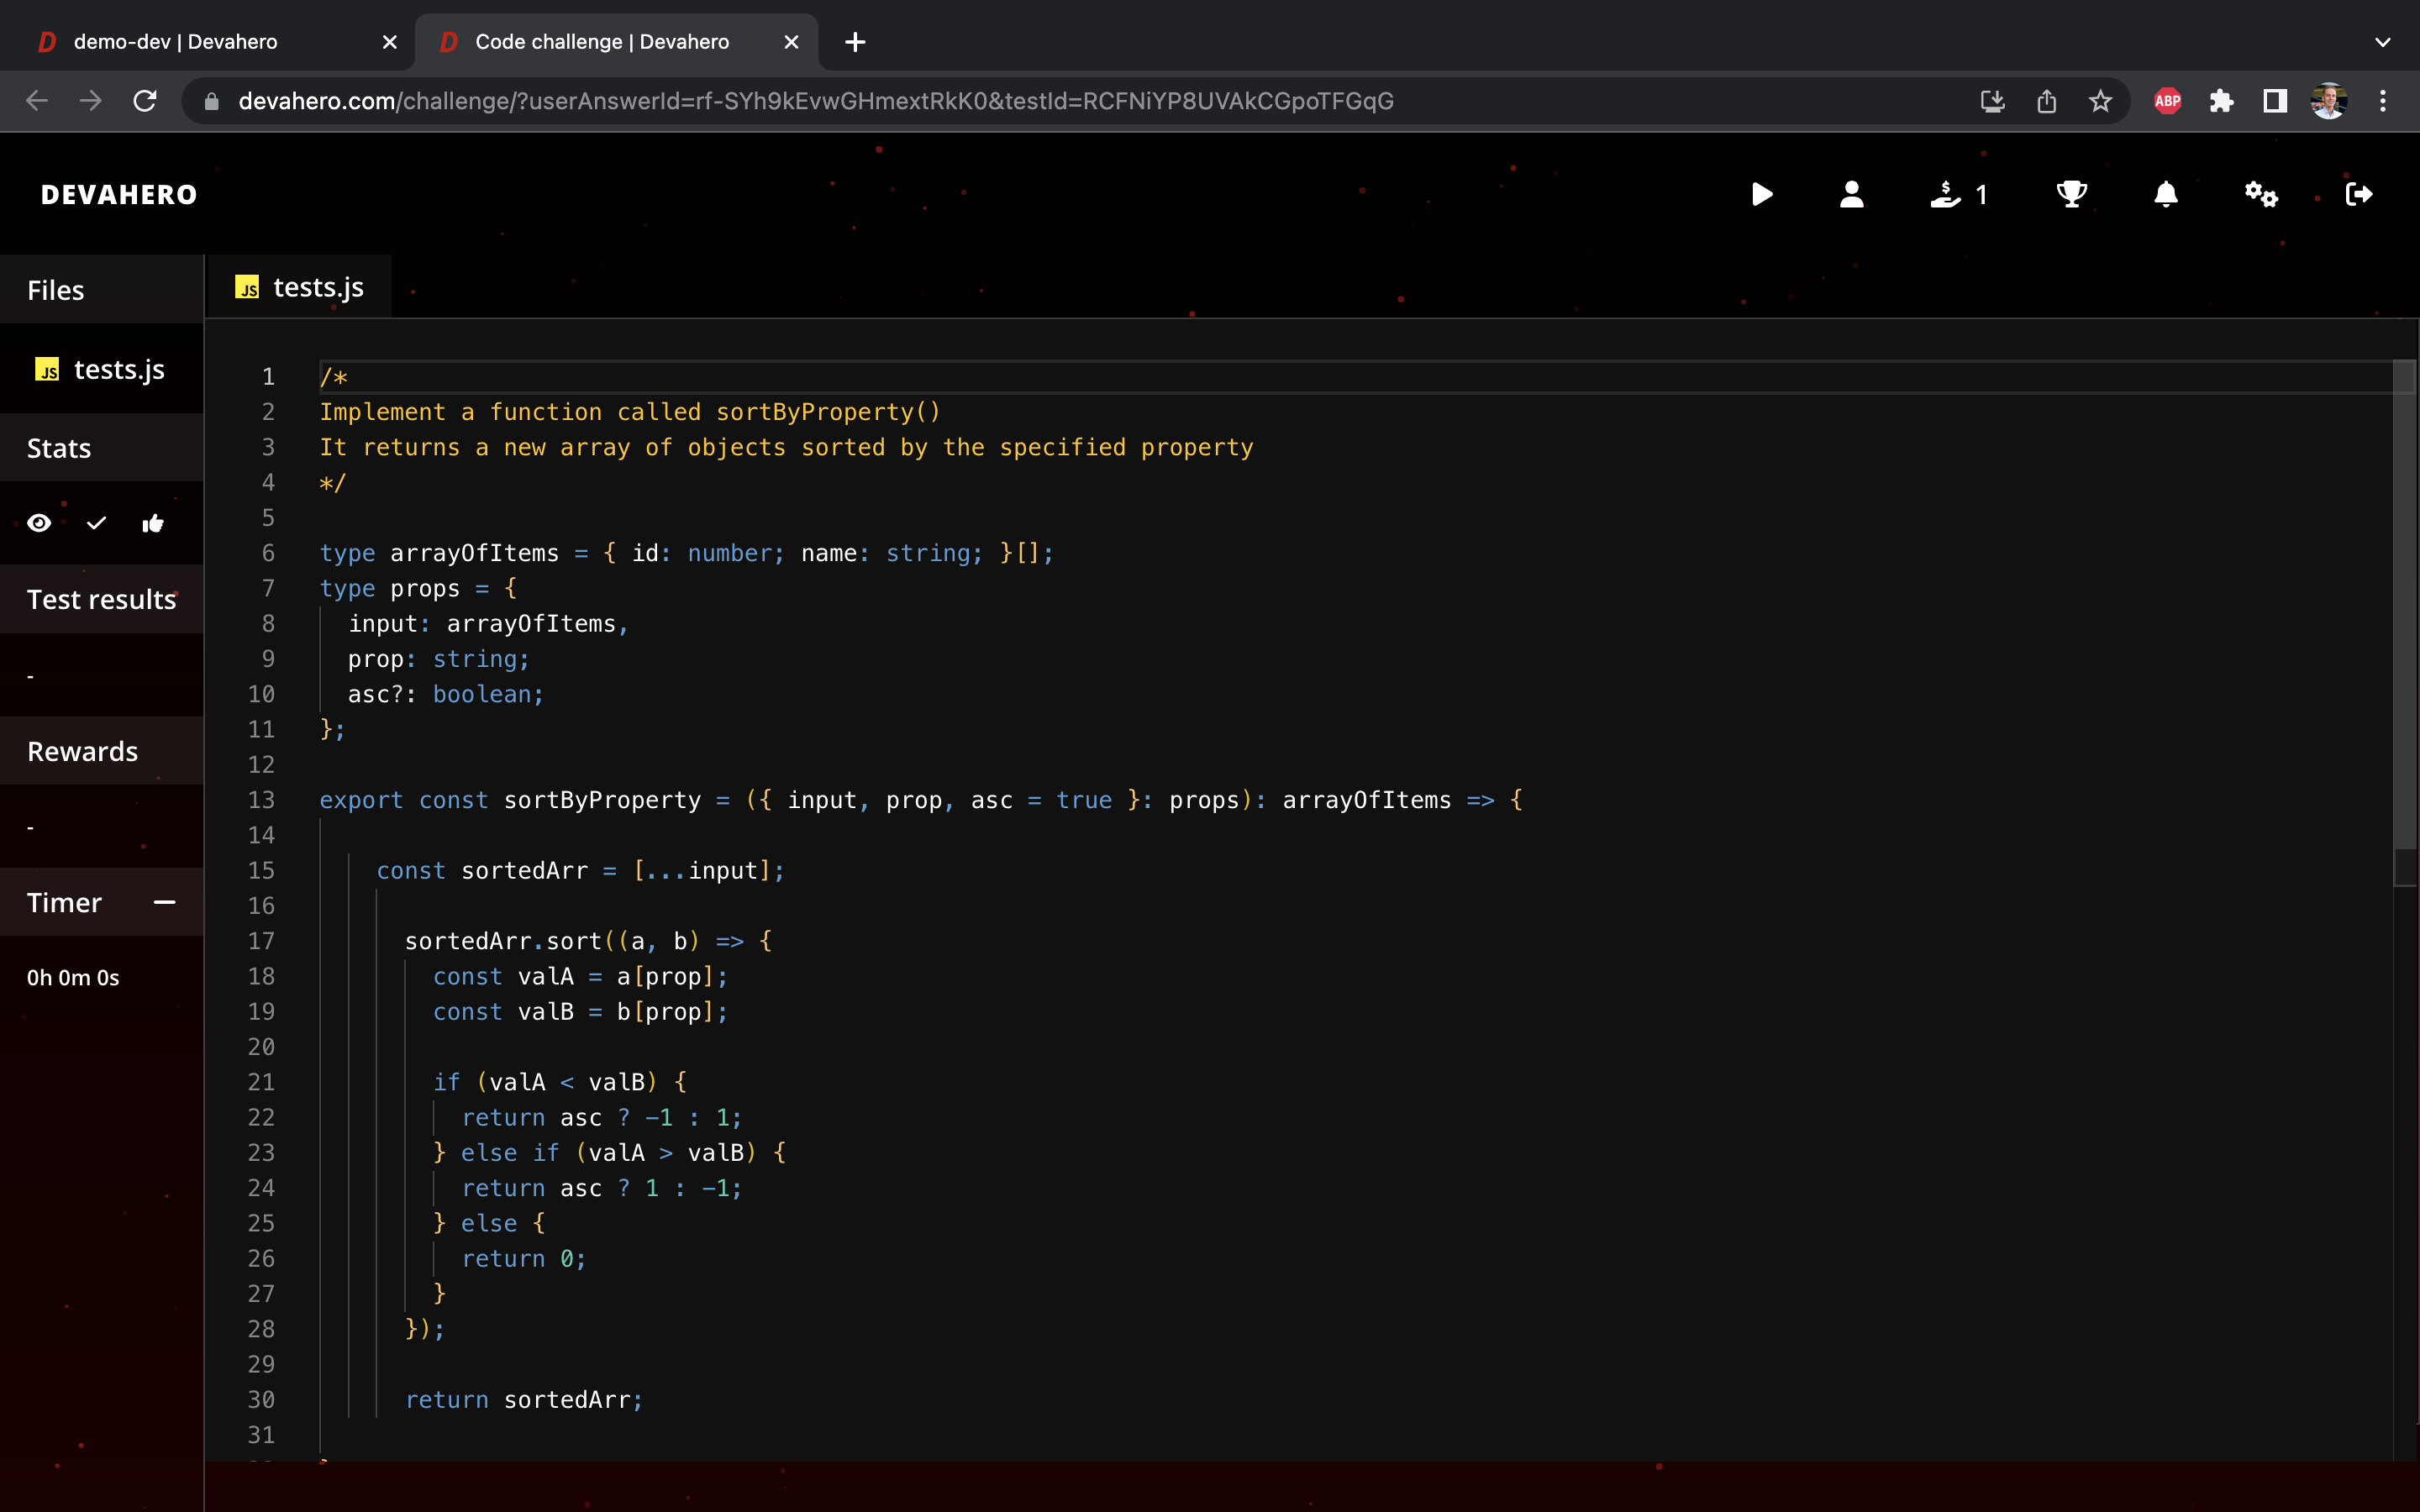The image size is (2420, 1512).
Task: Click the logout icon
Action: (2359, 194)
